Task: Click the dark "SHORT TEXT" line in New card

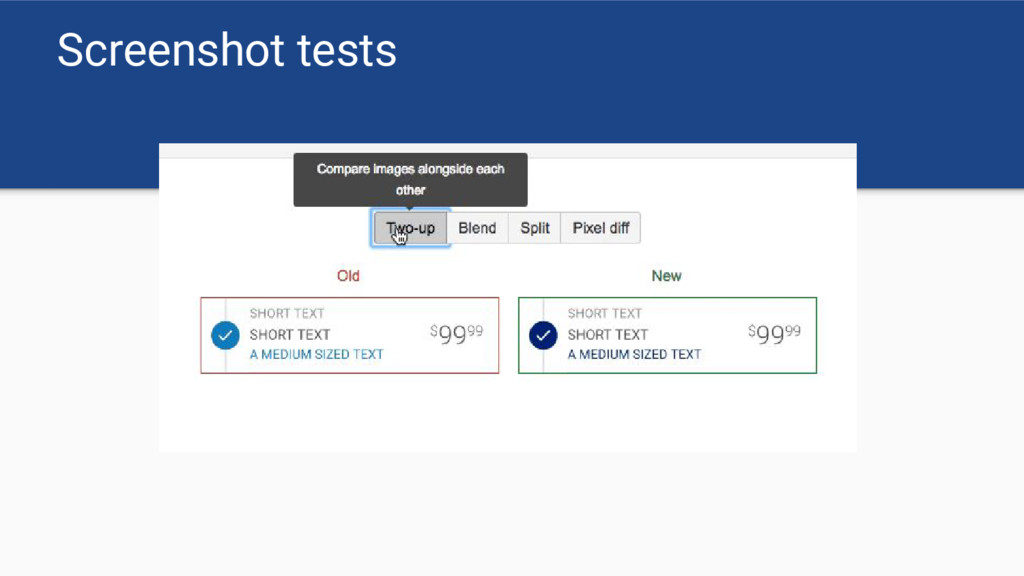Action: 608,334
